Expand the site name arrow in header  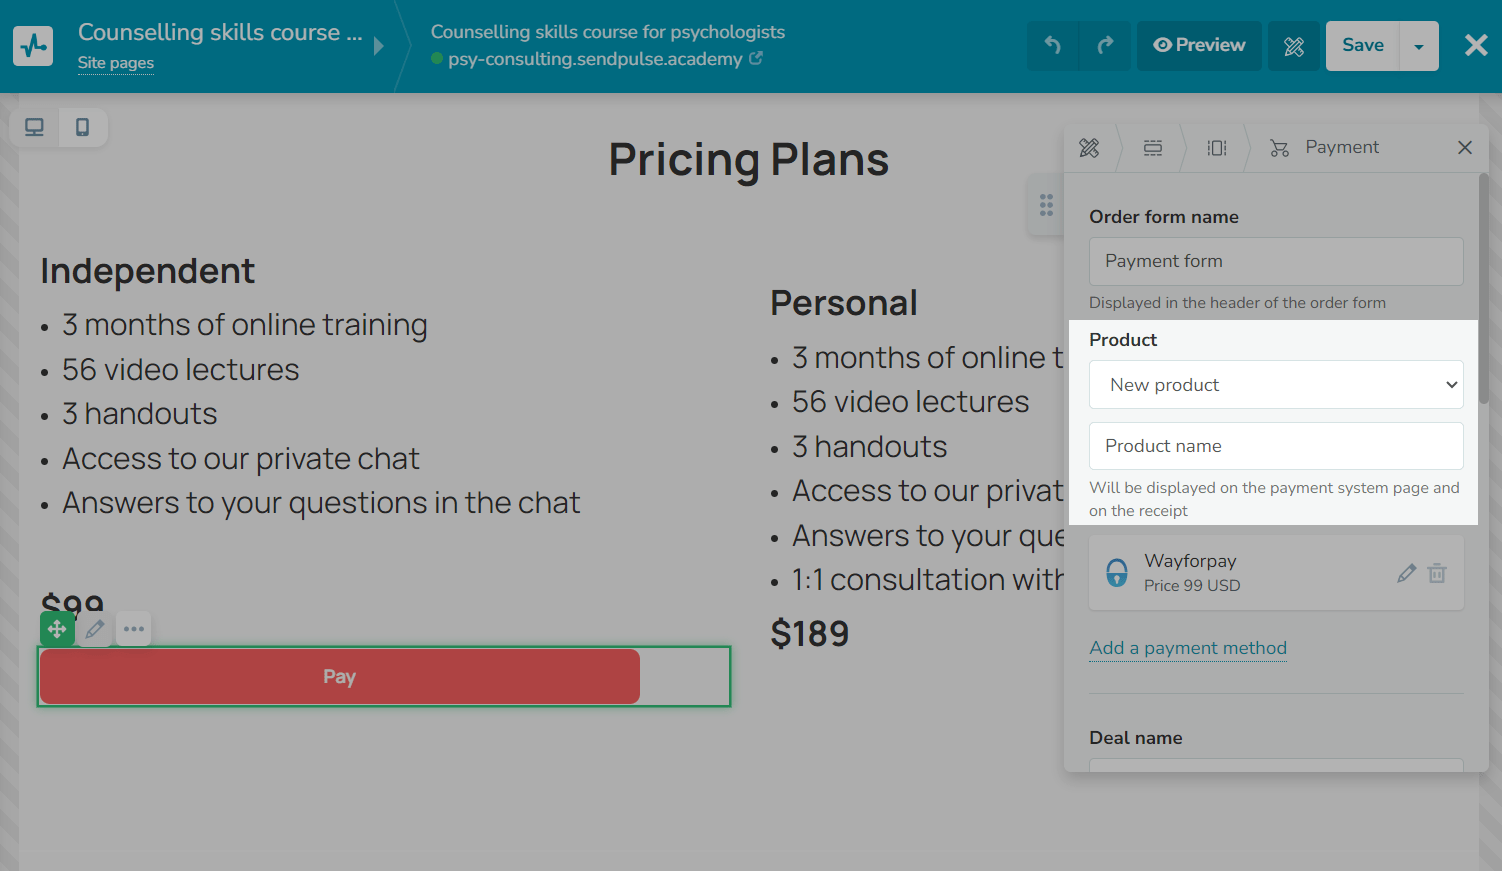coord(379,46)
